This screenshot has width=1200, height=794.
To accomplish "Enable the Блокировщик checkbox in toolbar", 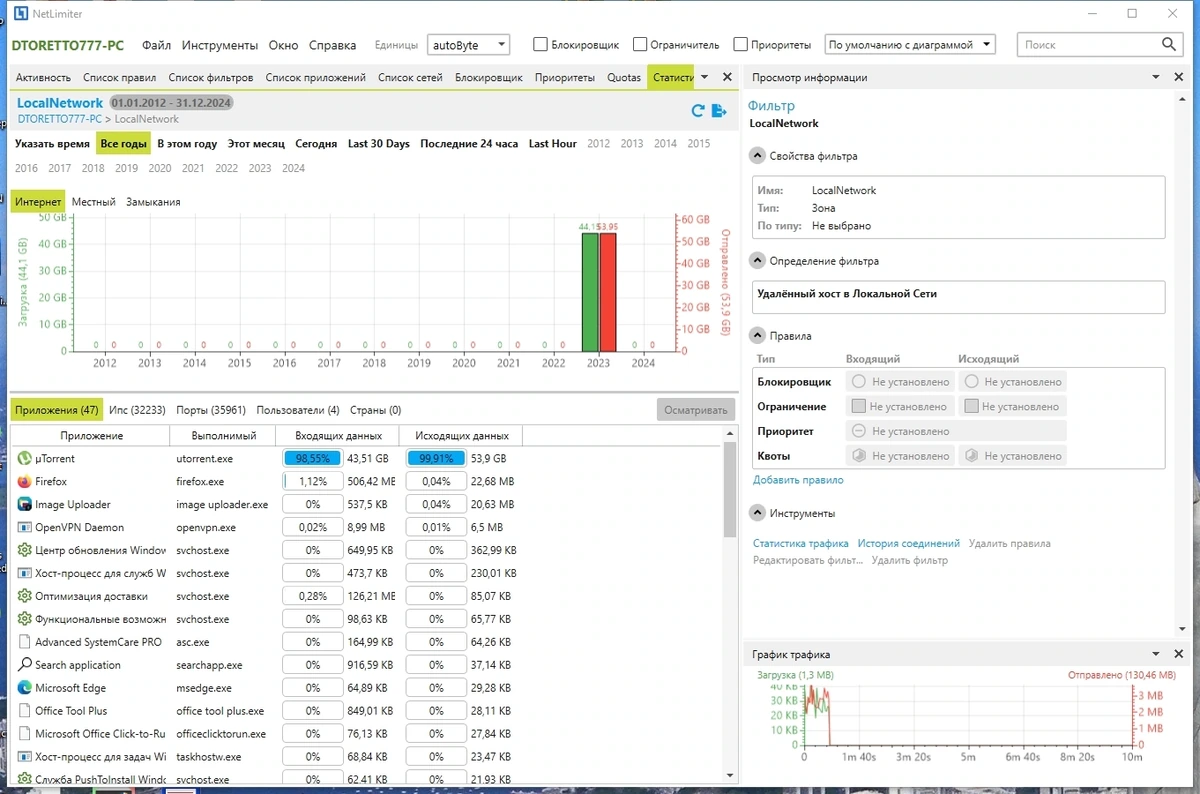I will click(540, 44).
